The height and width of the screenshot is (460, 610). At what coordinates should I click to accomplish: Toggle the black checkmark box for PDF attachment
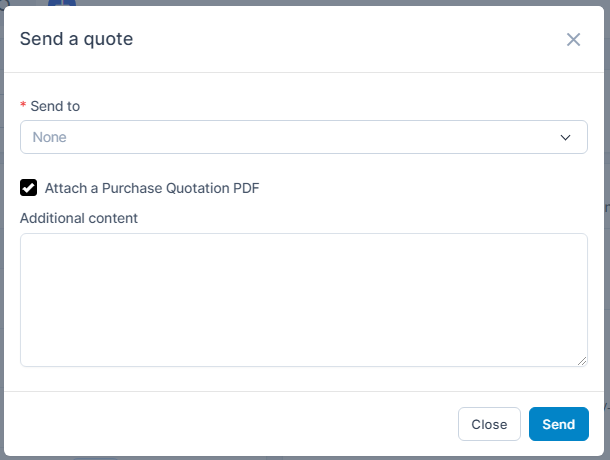[x=29, y=187]
